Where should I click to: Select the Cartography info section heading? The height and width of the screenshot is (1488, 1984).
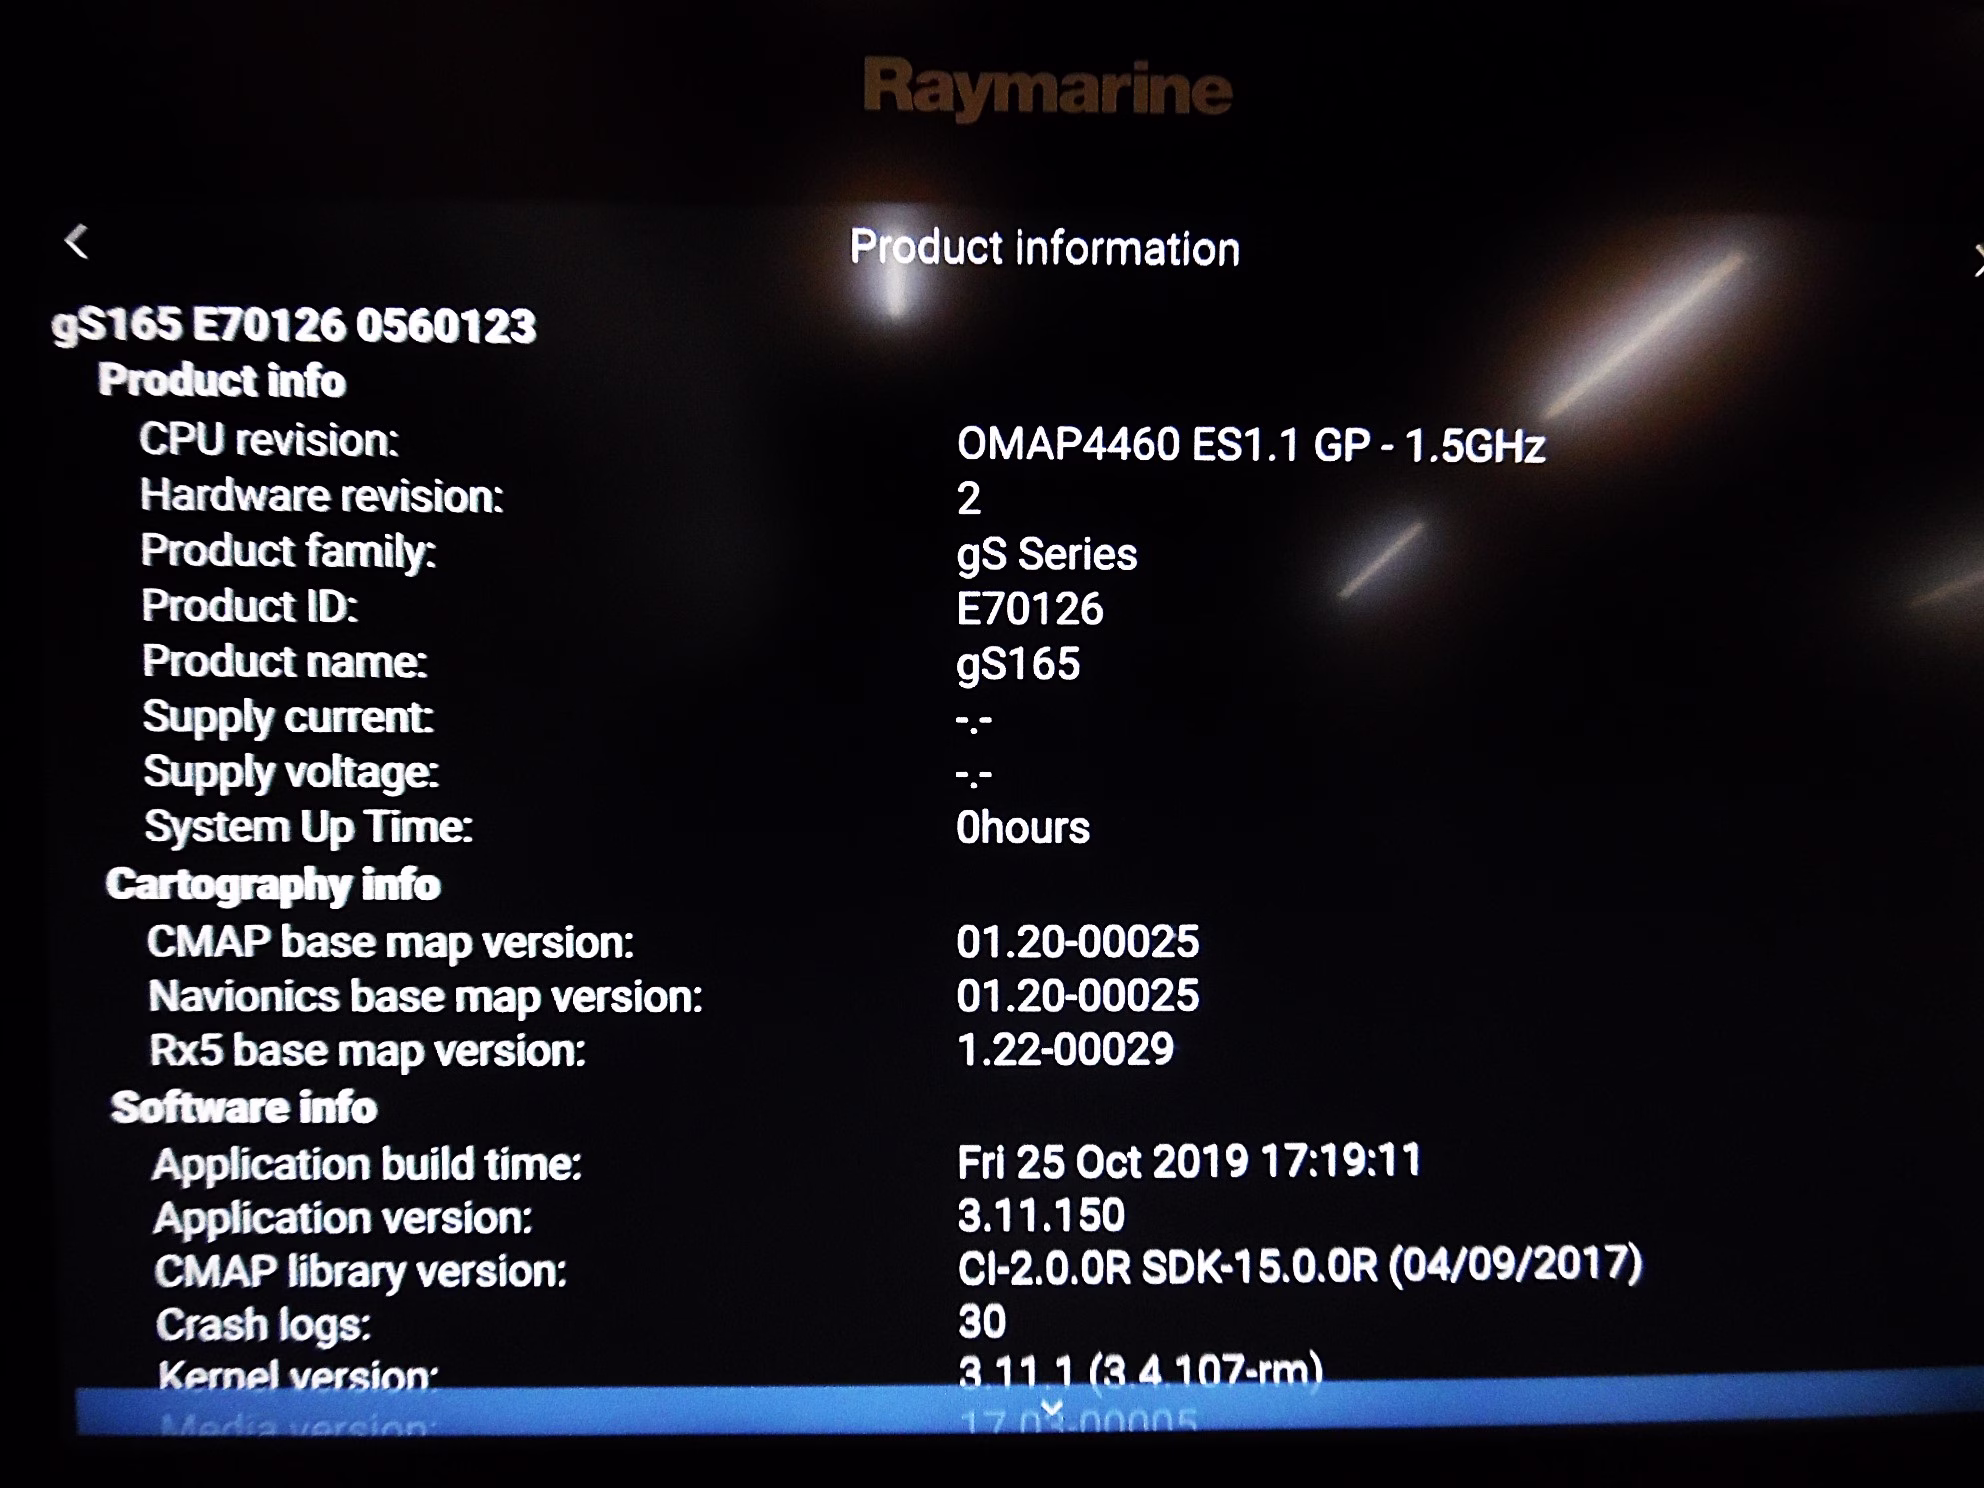coord(273,885)
